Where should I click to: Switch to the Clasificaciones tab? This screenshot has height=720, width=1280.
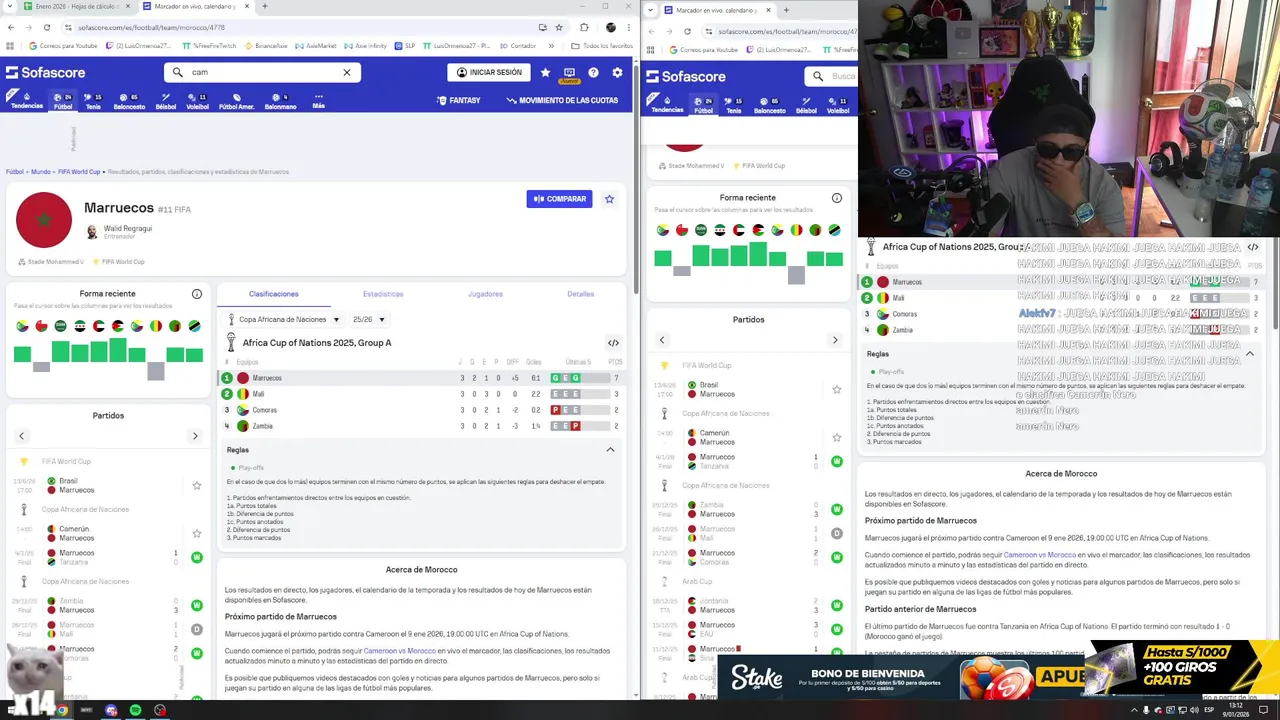[274, 294]
